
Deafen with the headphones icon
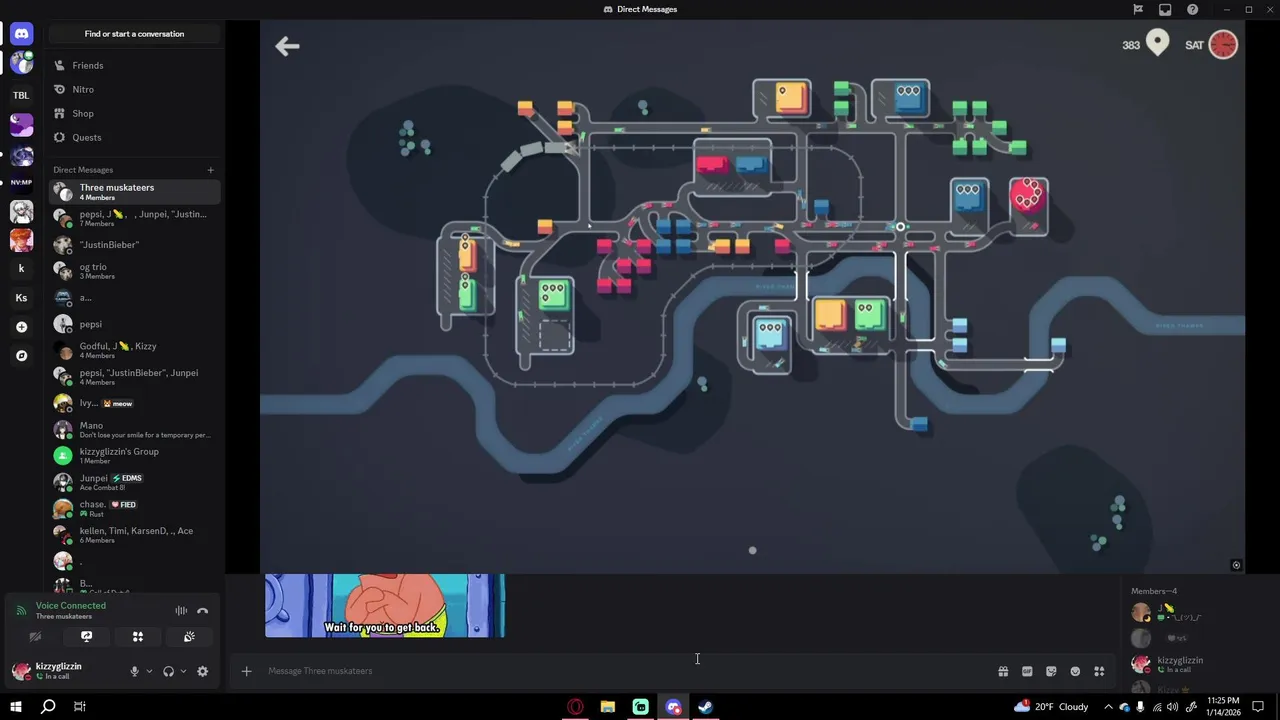[x=168, y=671]
